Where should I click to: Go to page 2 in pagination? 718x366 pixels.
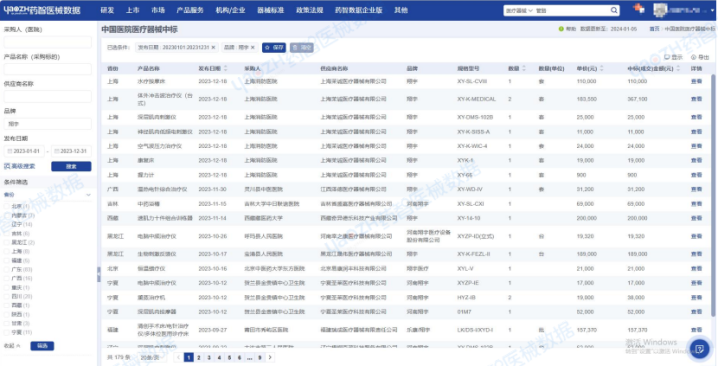[199, 357]
